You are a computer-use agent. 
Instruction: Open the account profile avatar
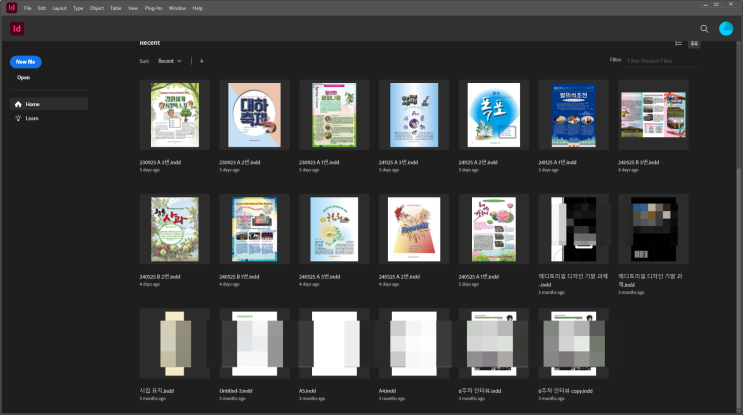(x=725, y=29)
